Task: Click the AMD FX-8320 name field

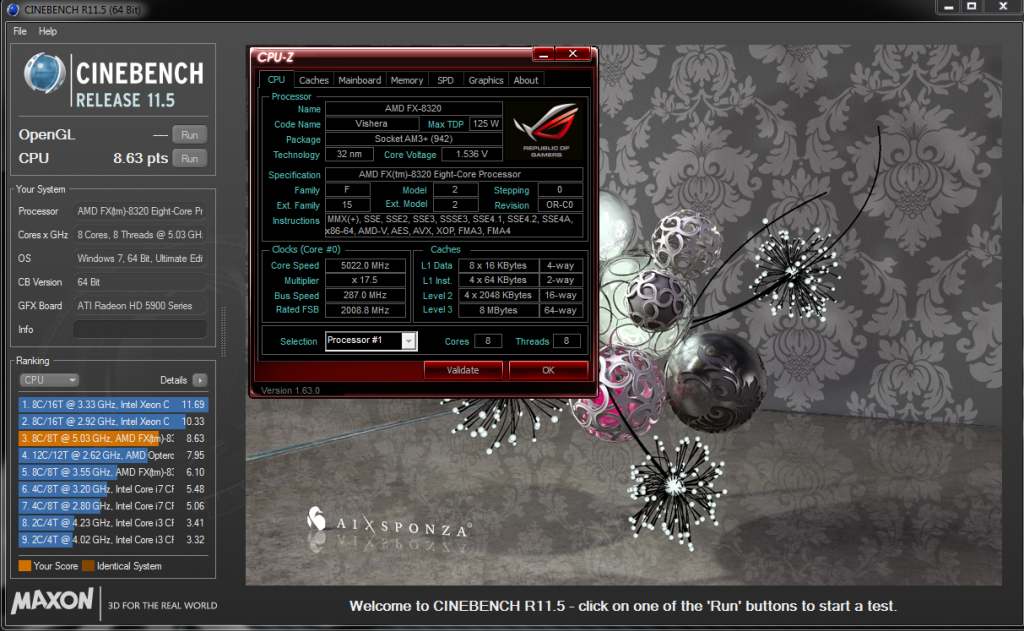Action: 413,108
